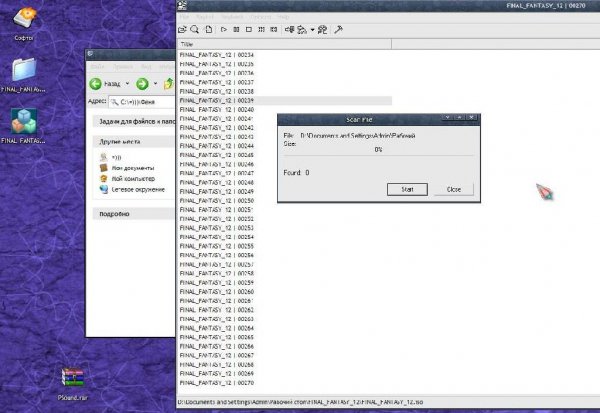Open the hammer settings tool icon

pyautogui.click(x=338, y=29)
